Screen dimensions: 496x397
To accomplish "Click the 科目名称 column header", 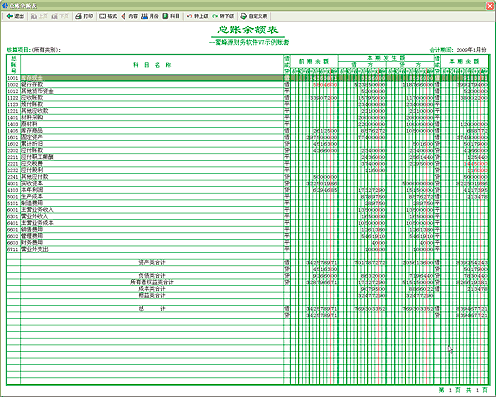I will (x=152, y=65).
